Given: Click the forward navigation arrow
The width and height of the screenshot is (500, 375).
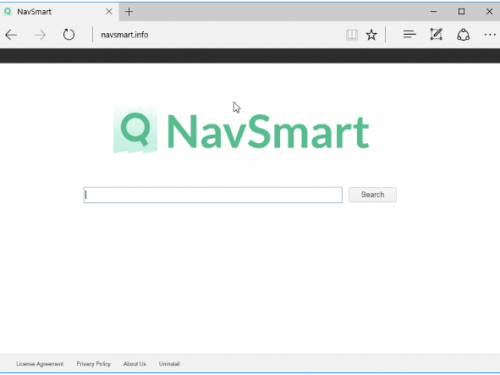Looking at the screenshot, I should click(40, 35).
